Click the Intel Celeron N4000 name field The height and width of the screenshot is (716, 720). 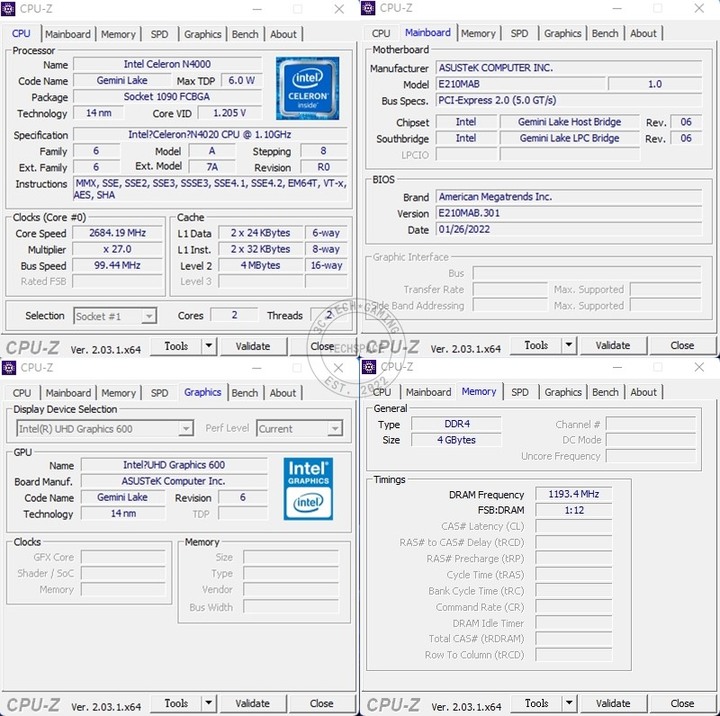point(167,64)
